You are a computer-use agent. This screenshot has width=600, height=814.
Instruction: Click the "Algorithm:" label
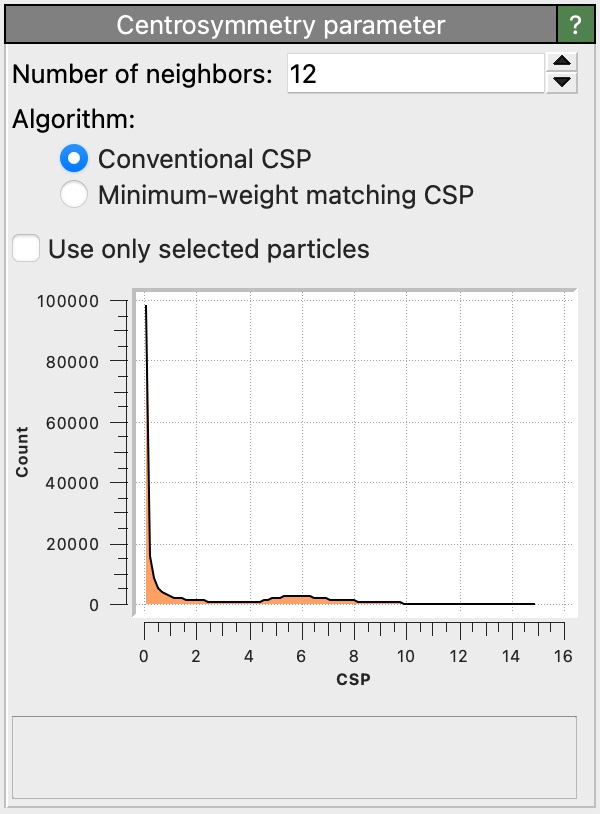[x=72, y=119]
